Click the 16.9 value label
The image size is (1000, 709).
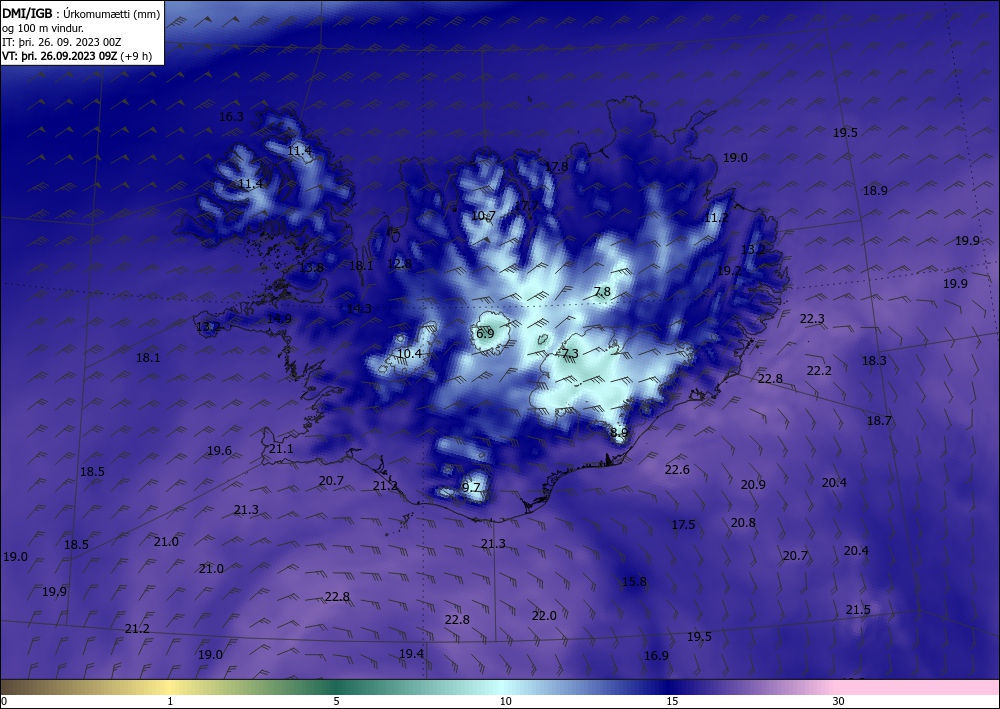pyautogui.click(x=656, y=655)
